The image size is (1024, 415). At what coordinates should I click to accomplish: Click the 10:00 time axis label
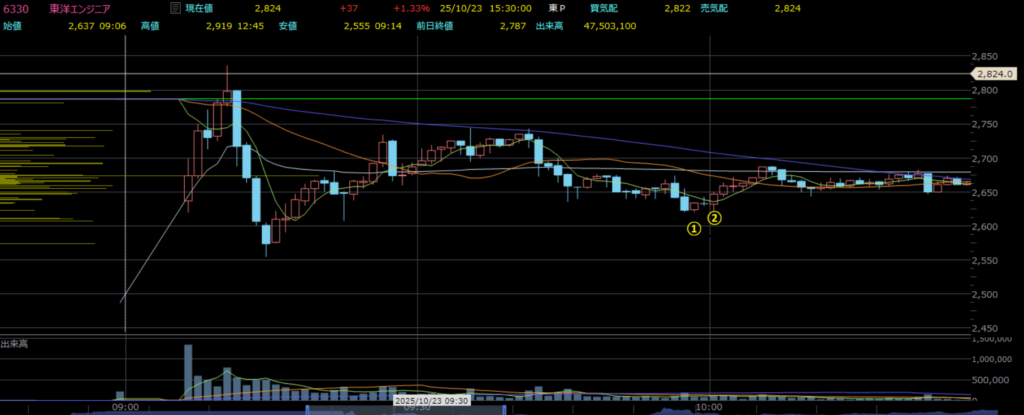coord(709,407)
